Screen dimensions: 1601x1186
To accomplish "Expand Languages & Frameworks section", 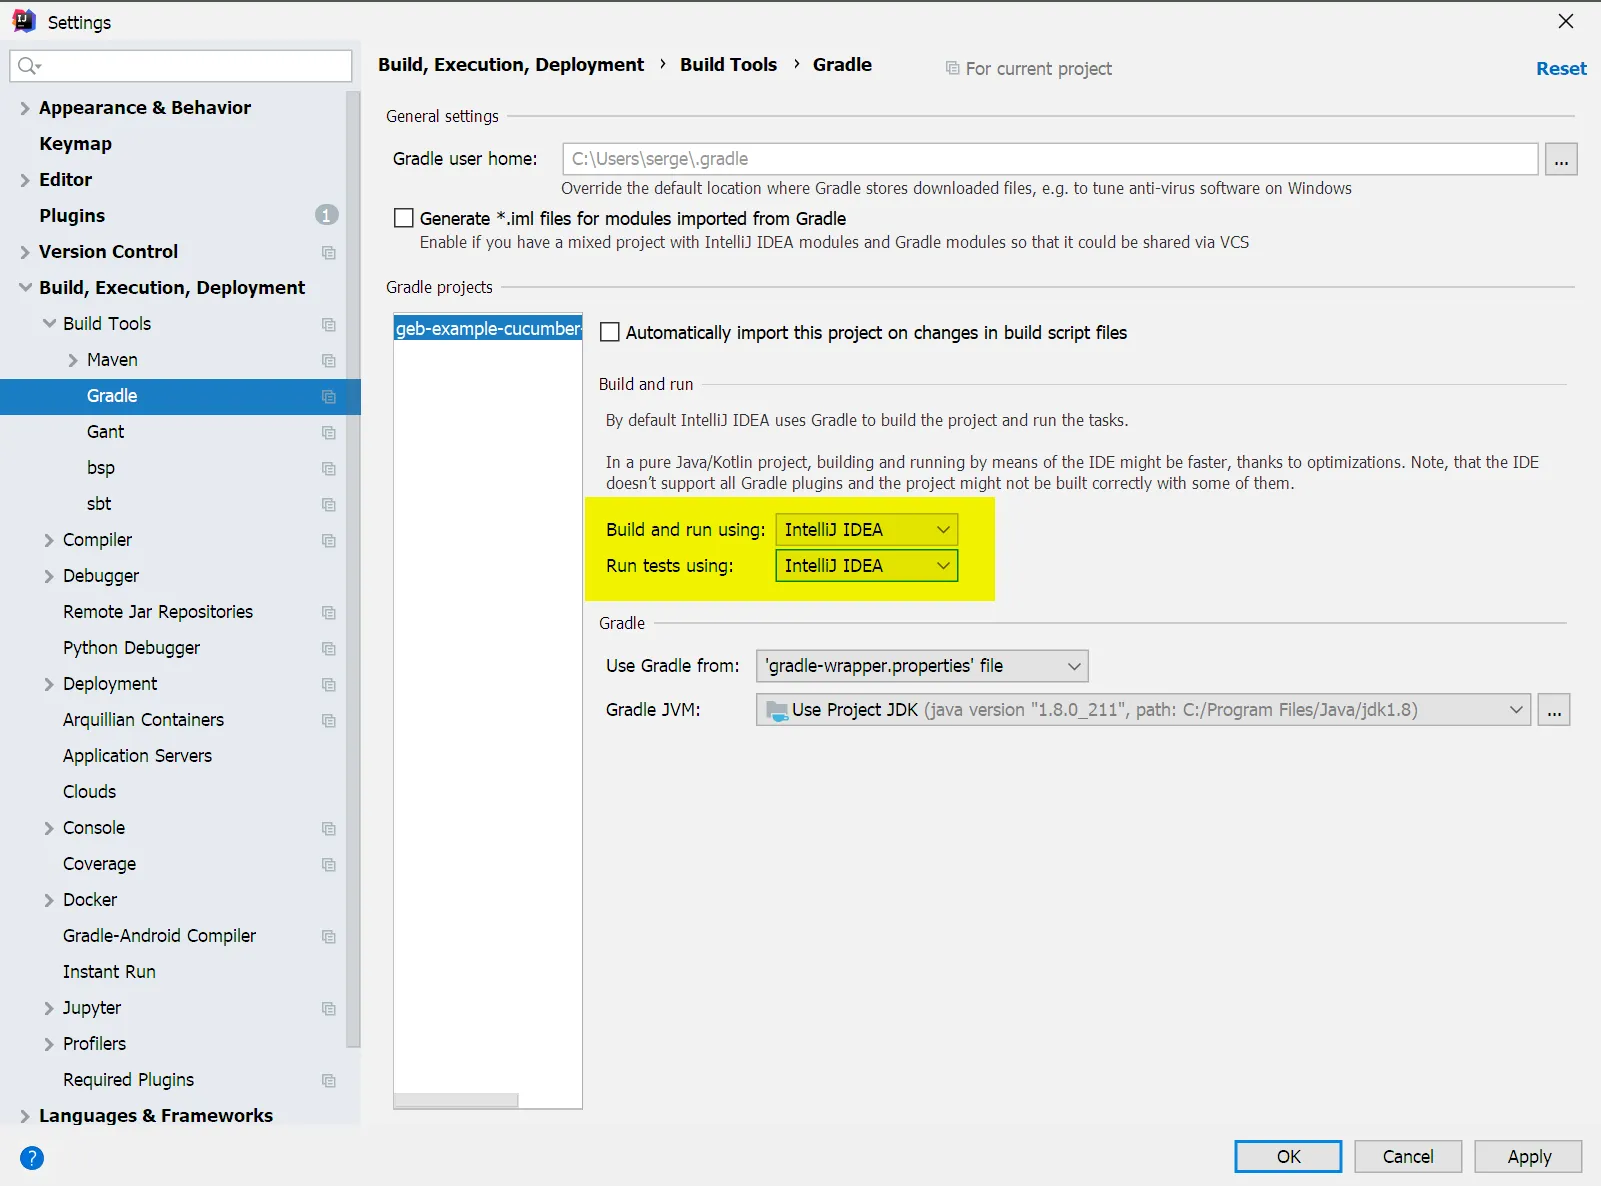I will coord(25,1116).
